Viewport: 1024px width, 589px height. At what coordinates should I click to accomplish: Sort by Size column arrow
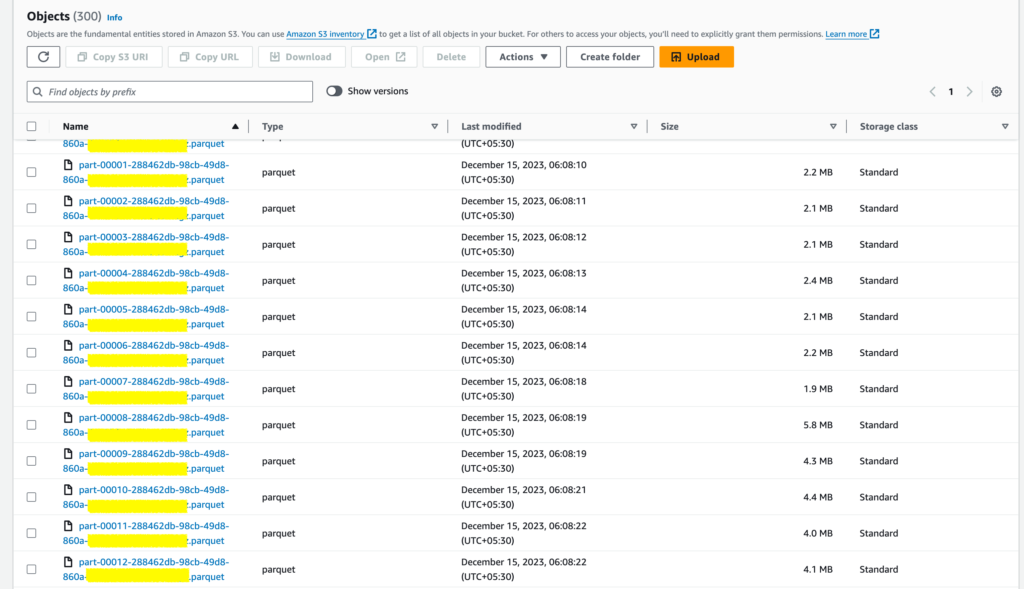coord(833,127)
